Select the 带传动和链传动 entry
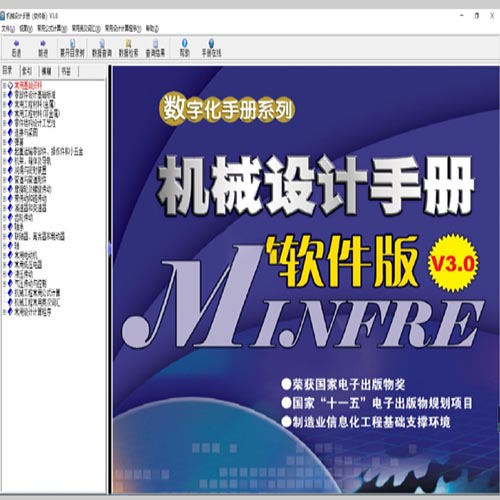This screenshot has height=500, width=500. point(30,199)
